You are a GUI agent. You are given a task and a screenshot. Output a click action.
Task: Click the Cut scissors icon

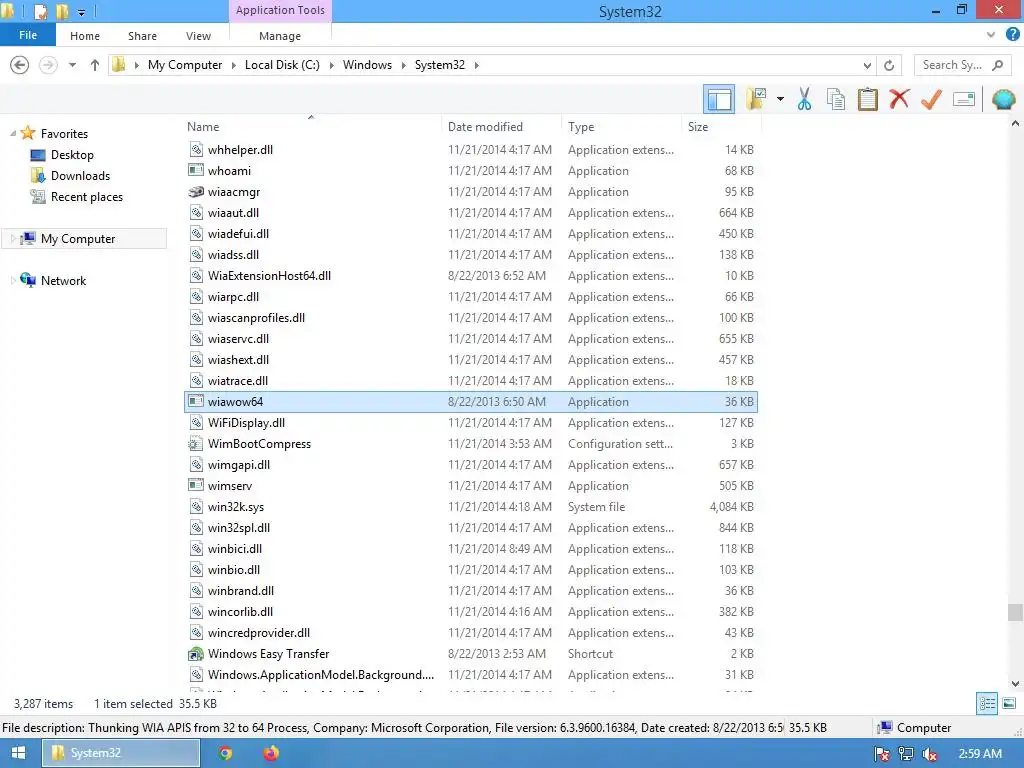(x=805, y=99)
